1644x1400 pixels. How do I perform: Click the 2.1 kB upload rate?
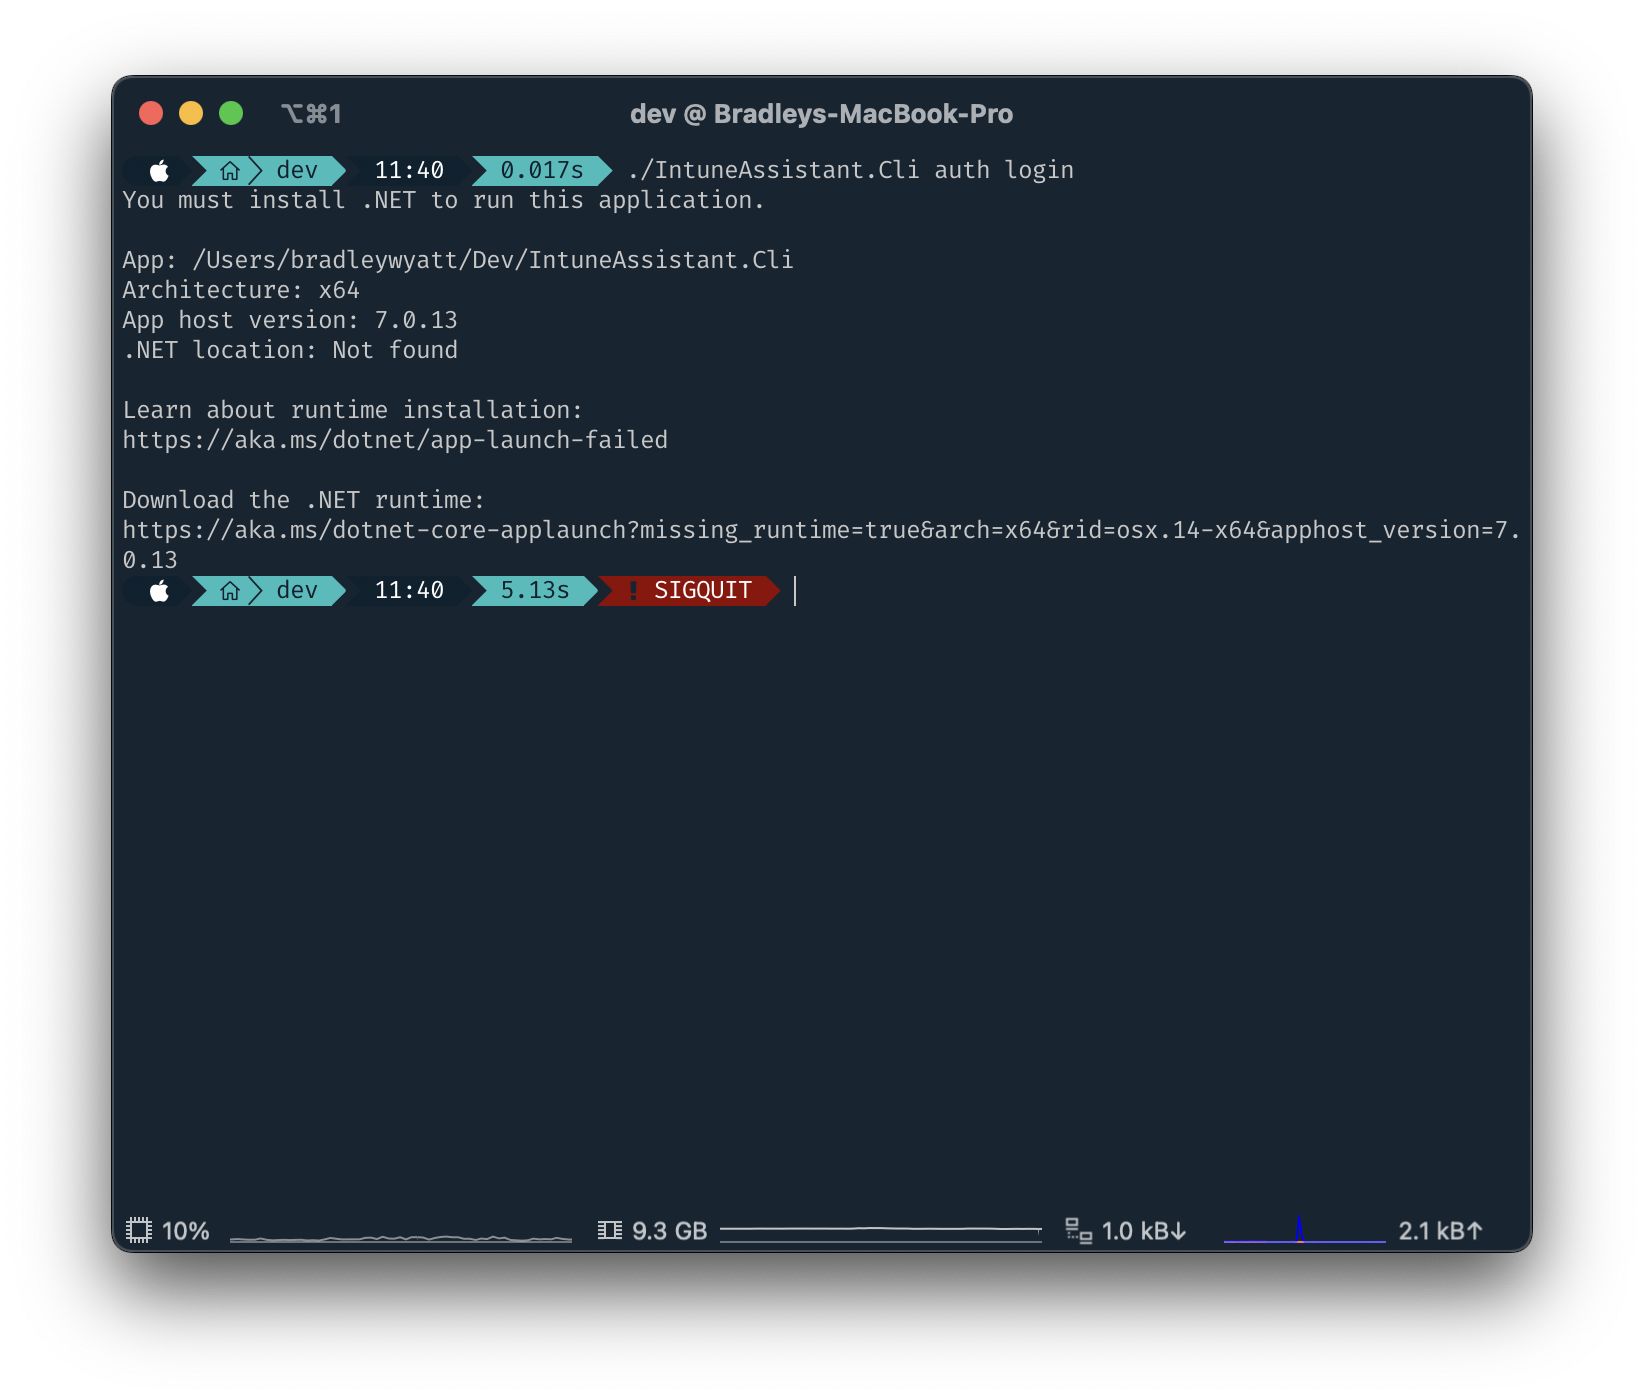[x=1440, y=1231]
